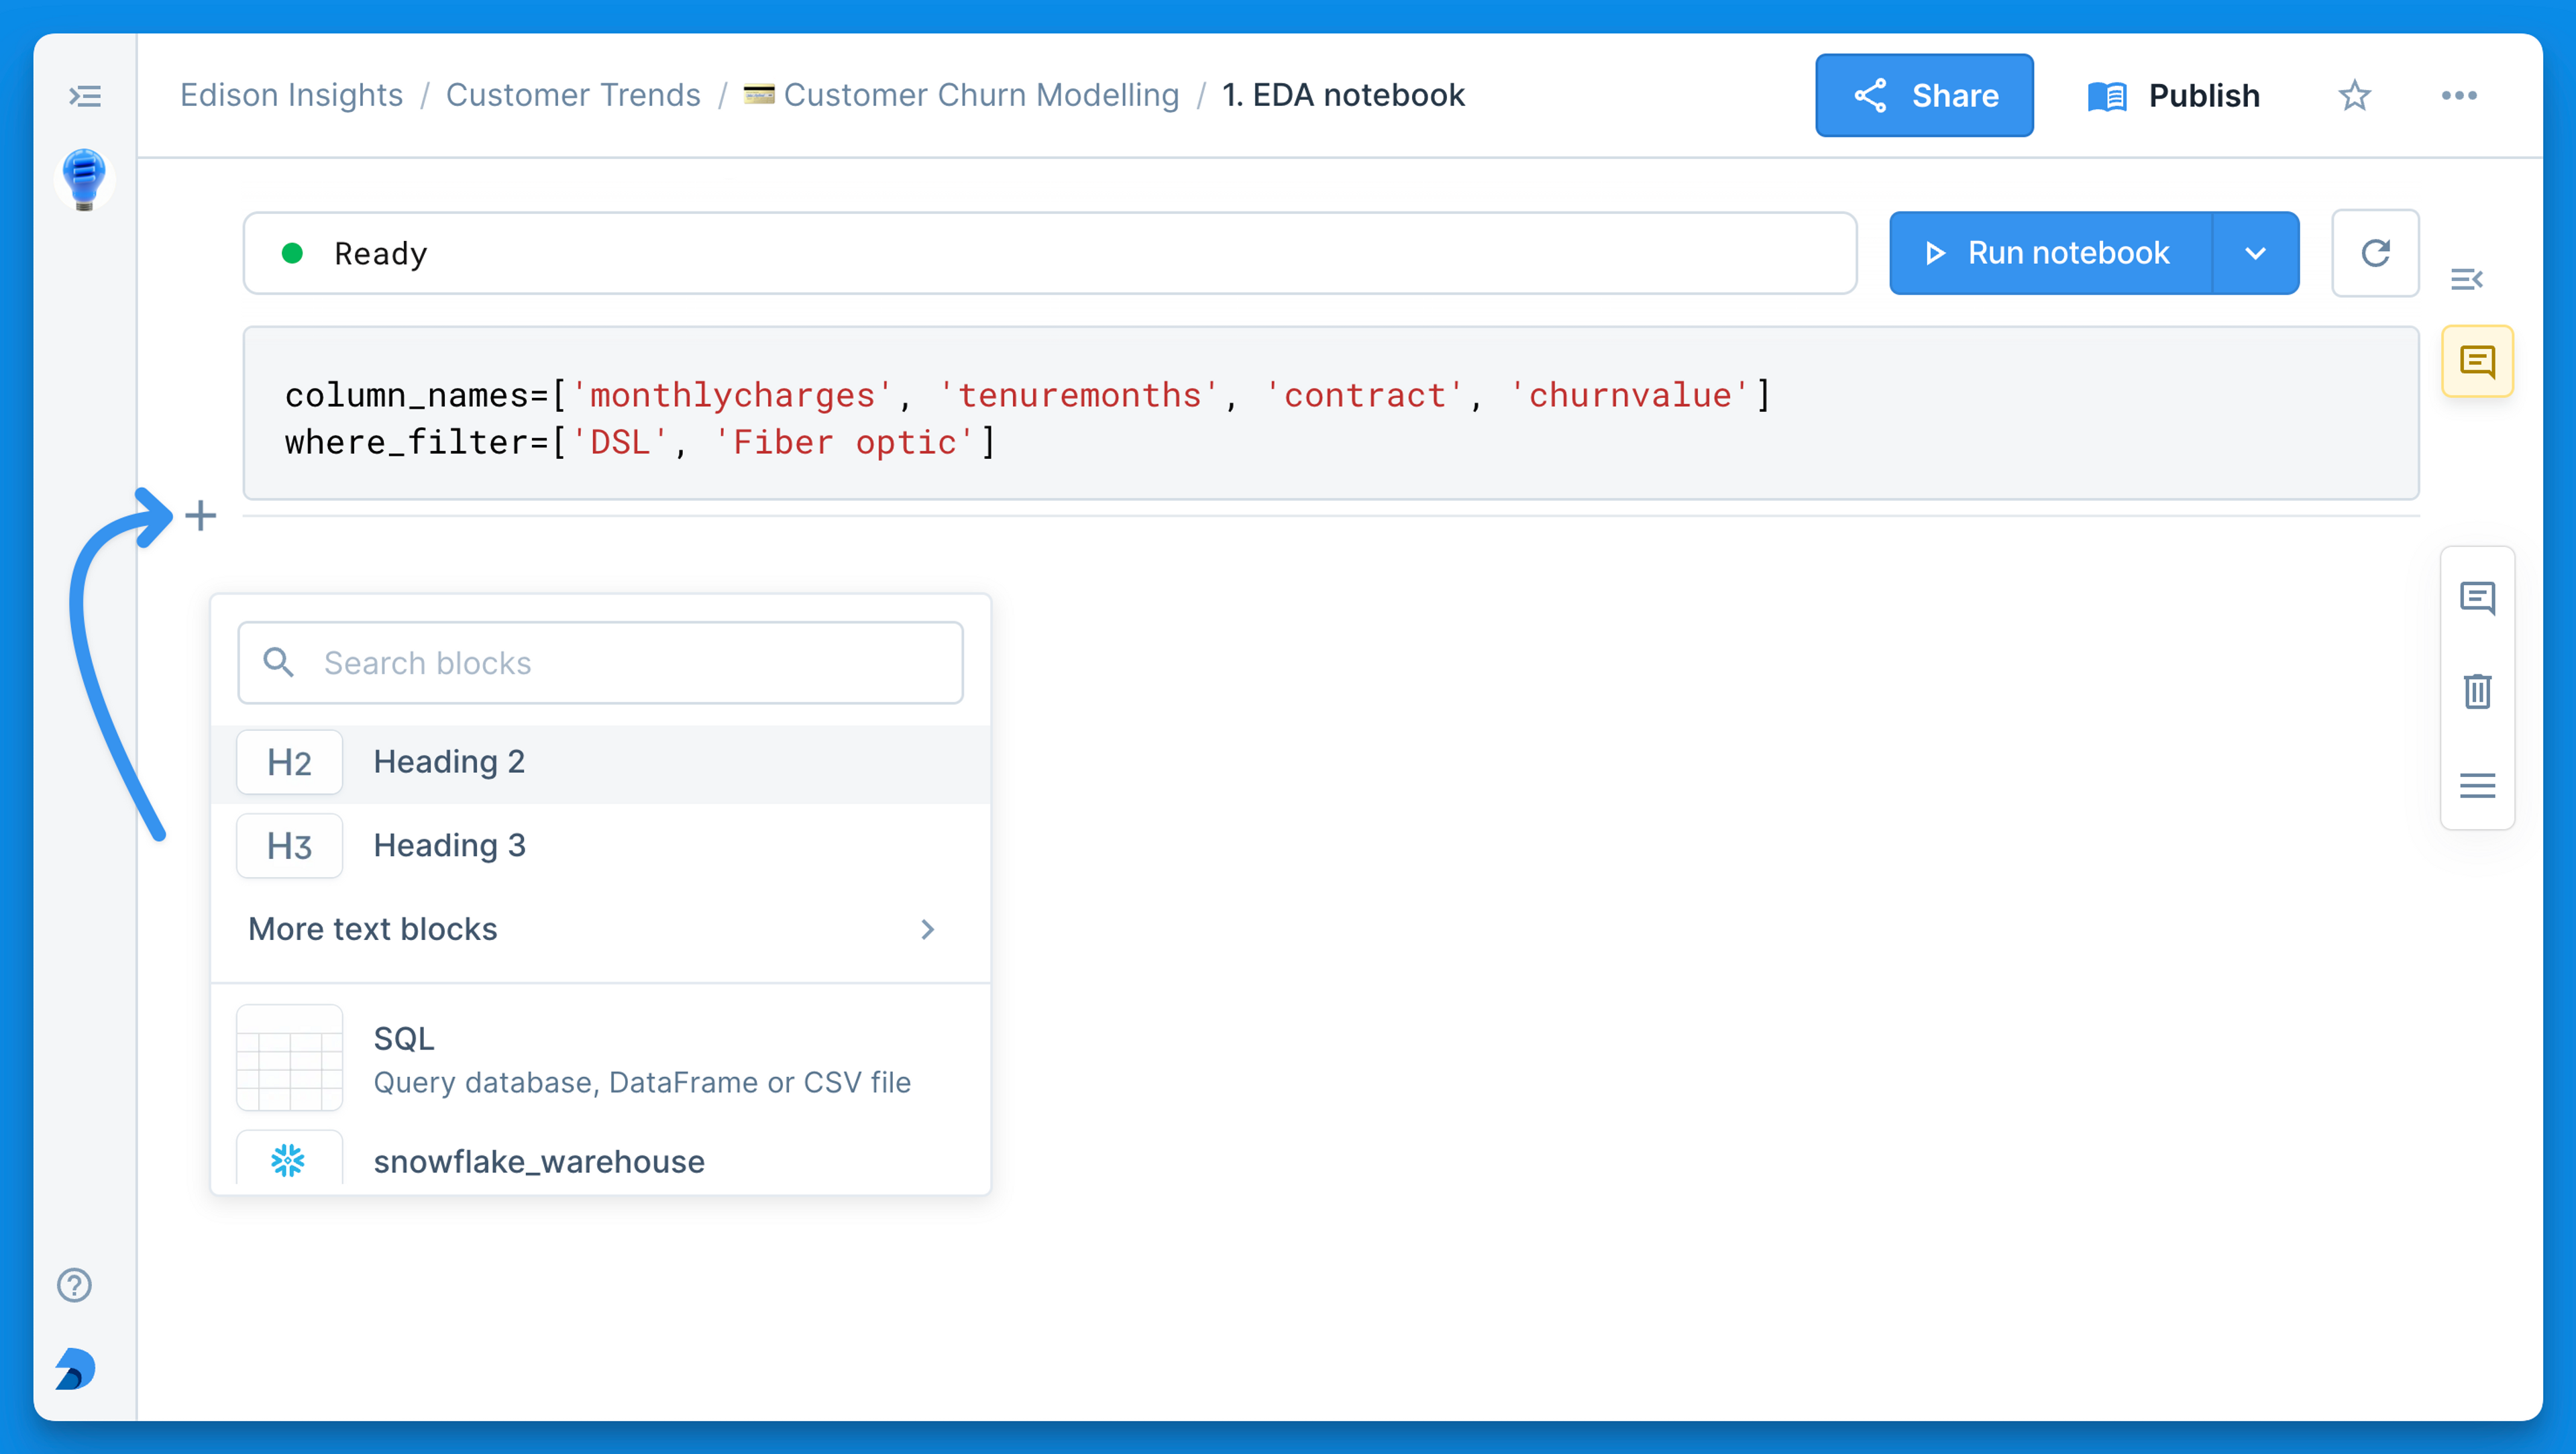Delete block using trash icon
This screenshot has height=1454, width=2576.
pos(2477,691)
